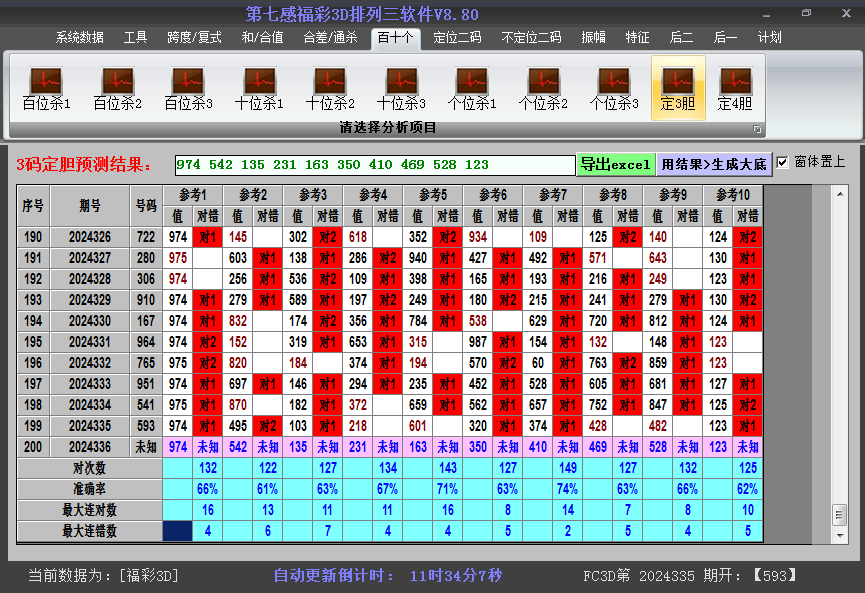The height and width of the screenshot is (593, 865).
Task: Click the 149 correct count cell
Action: coord(568,468)
